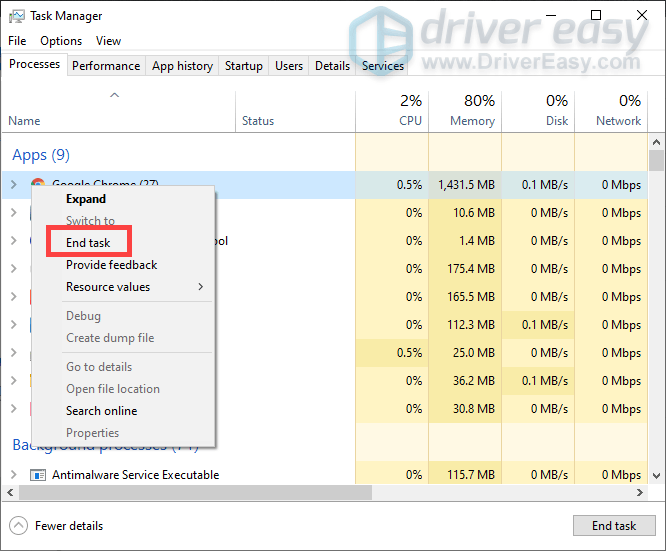This screenshot has width=666, height=551.
Task: Click the 1,431.5 MB memory cell
Action: pos(465,184)
